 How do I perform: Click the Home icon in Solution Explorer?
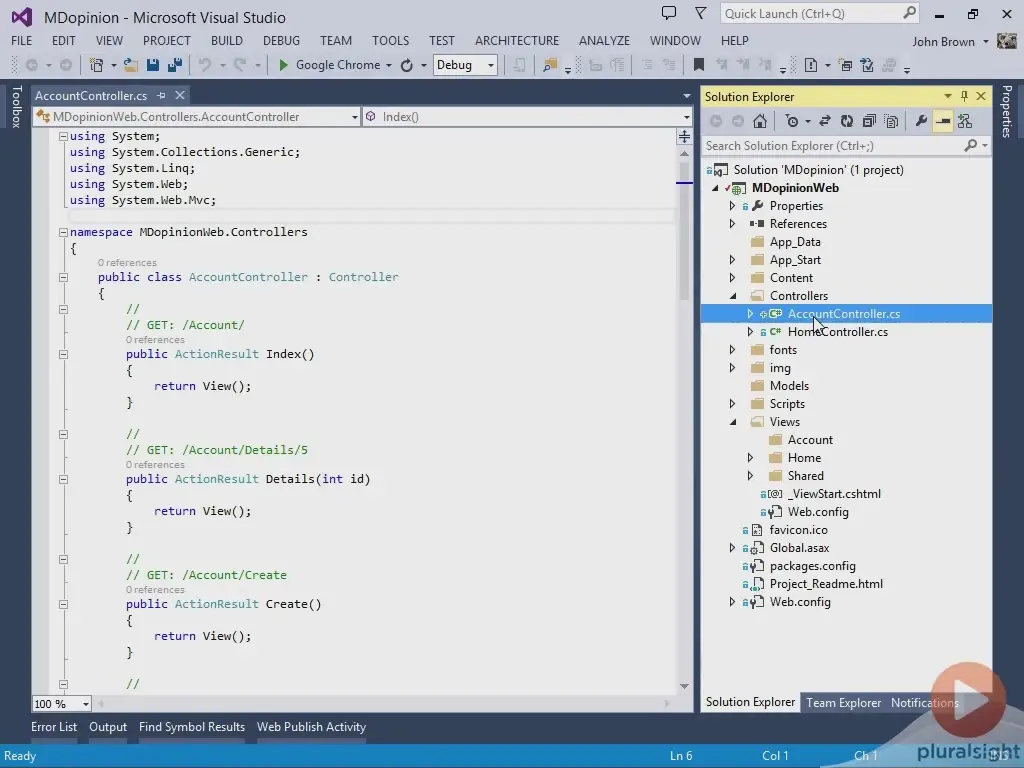(x=760, y=121)
